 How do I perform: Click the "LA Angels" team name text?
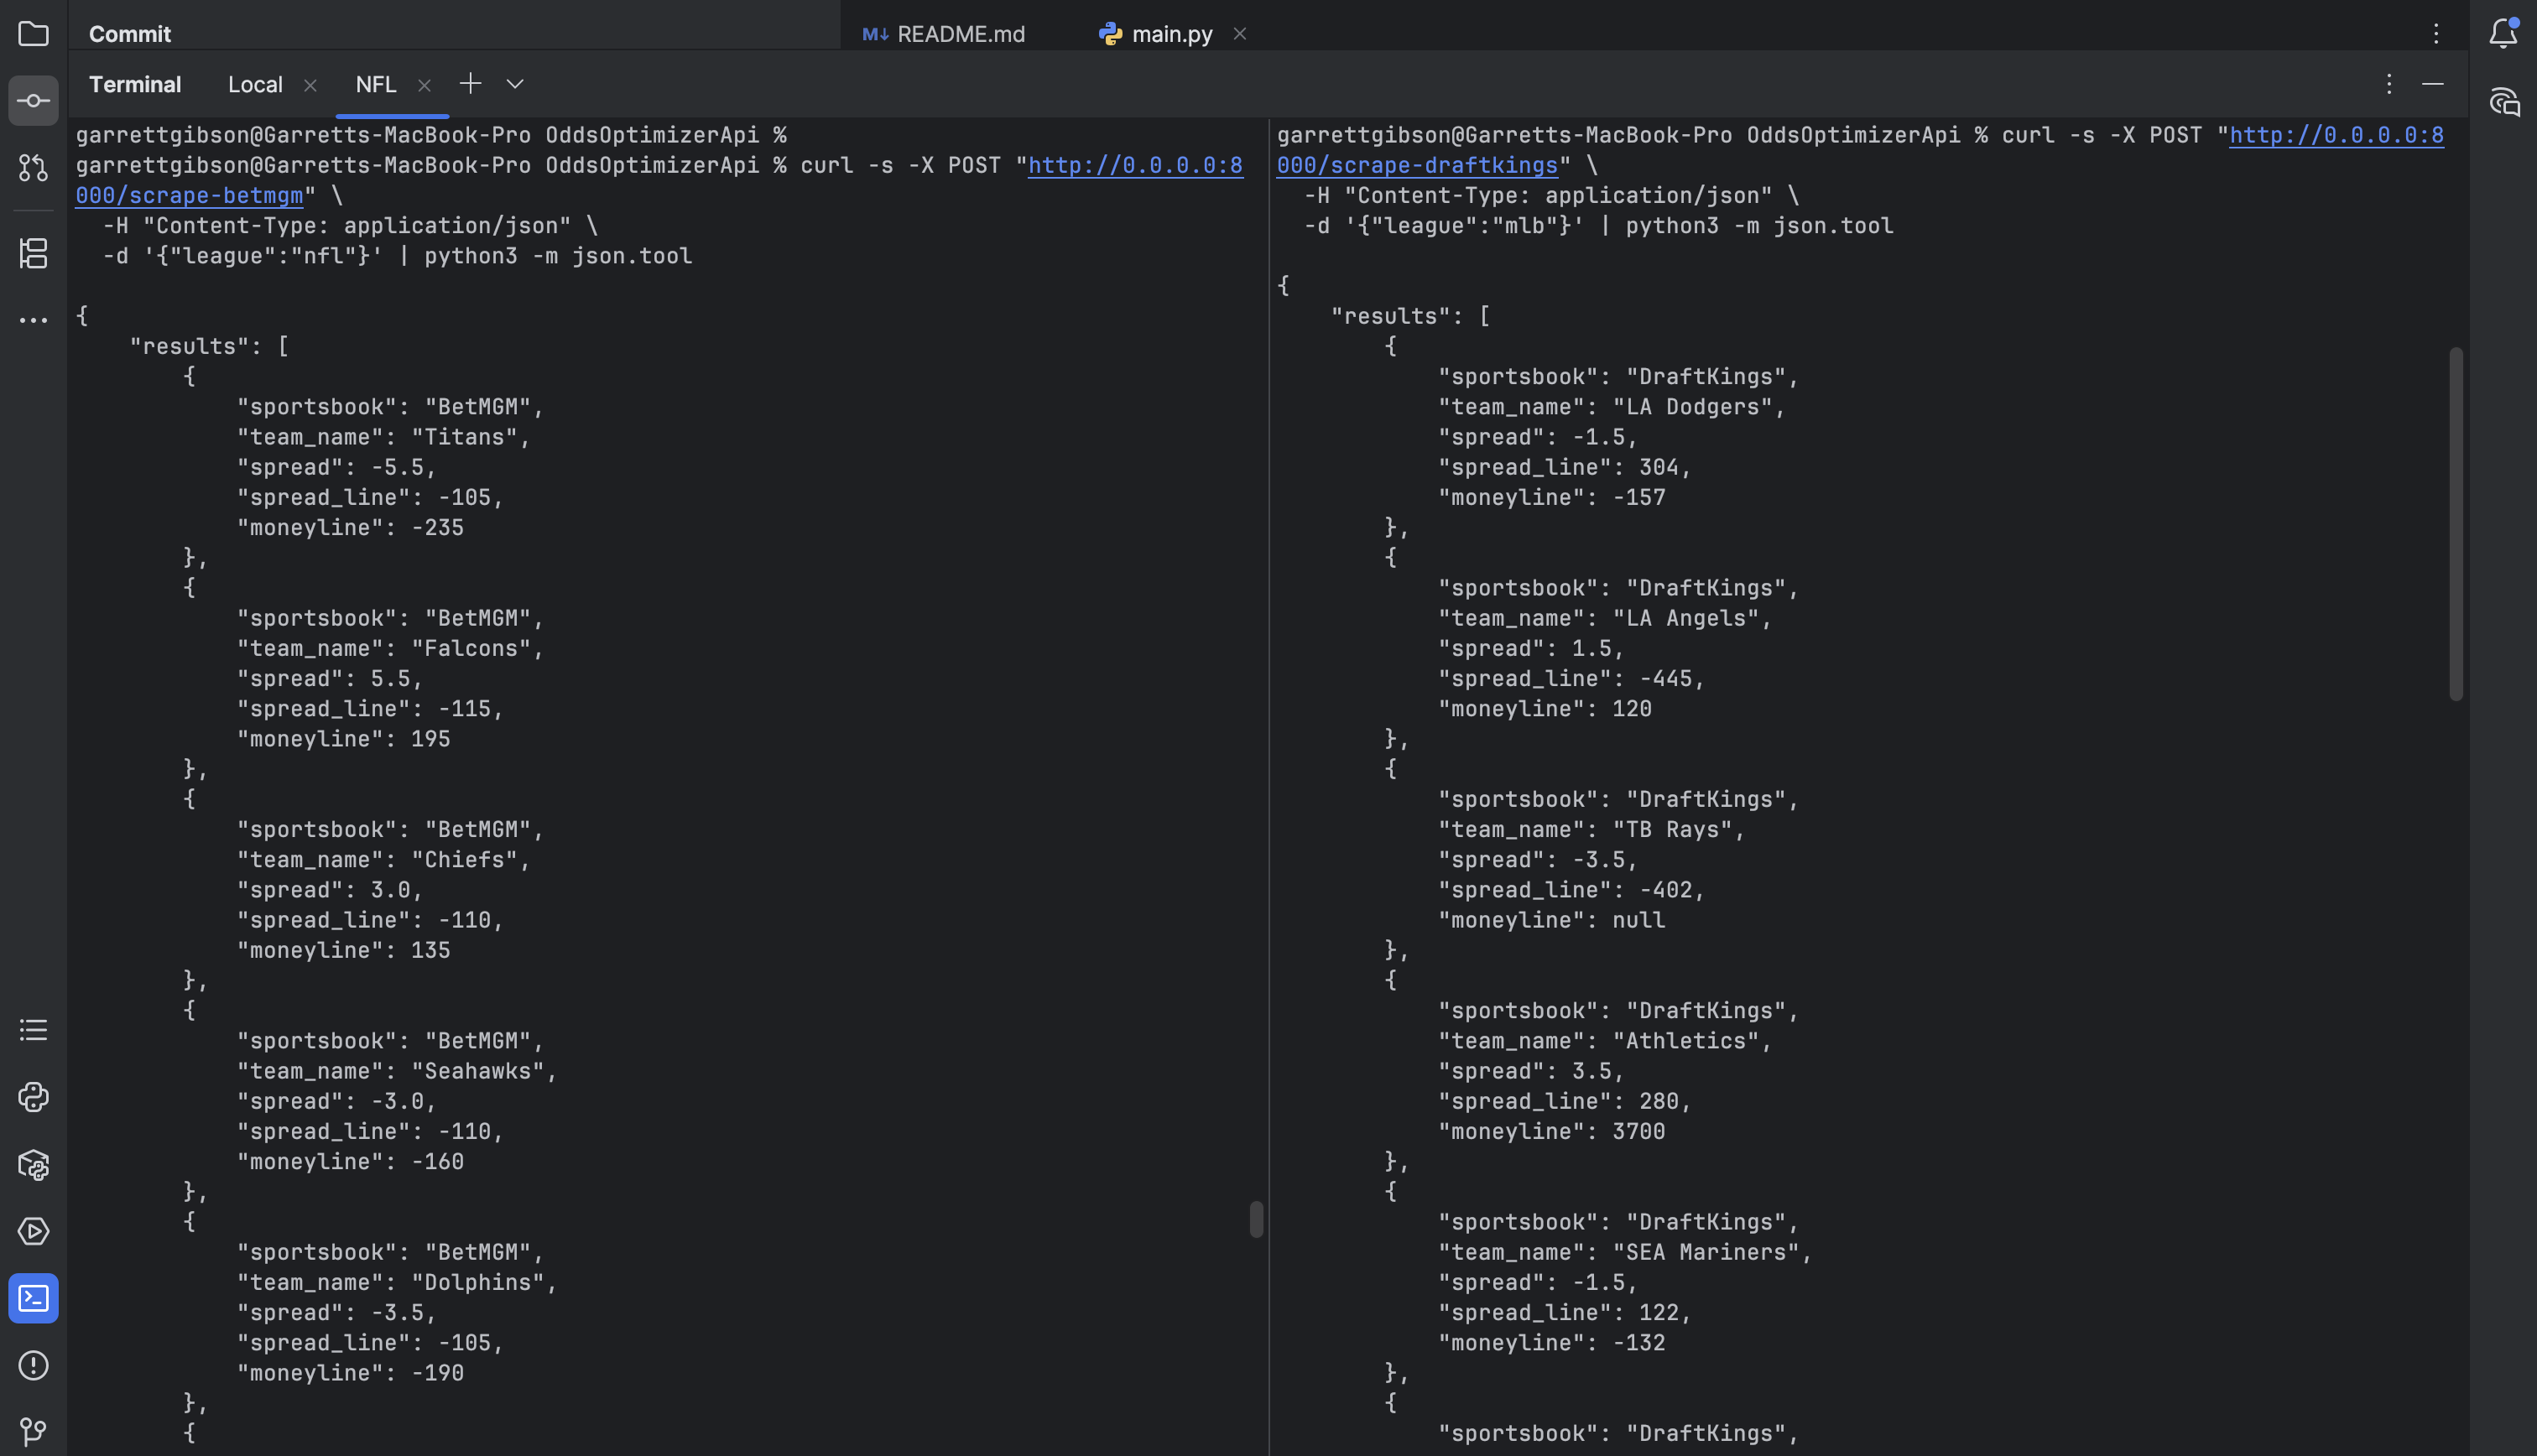pos(1685,618)
